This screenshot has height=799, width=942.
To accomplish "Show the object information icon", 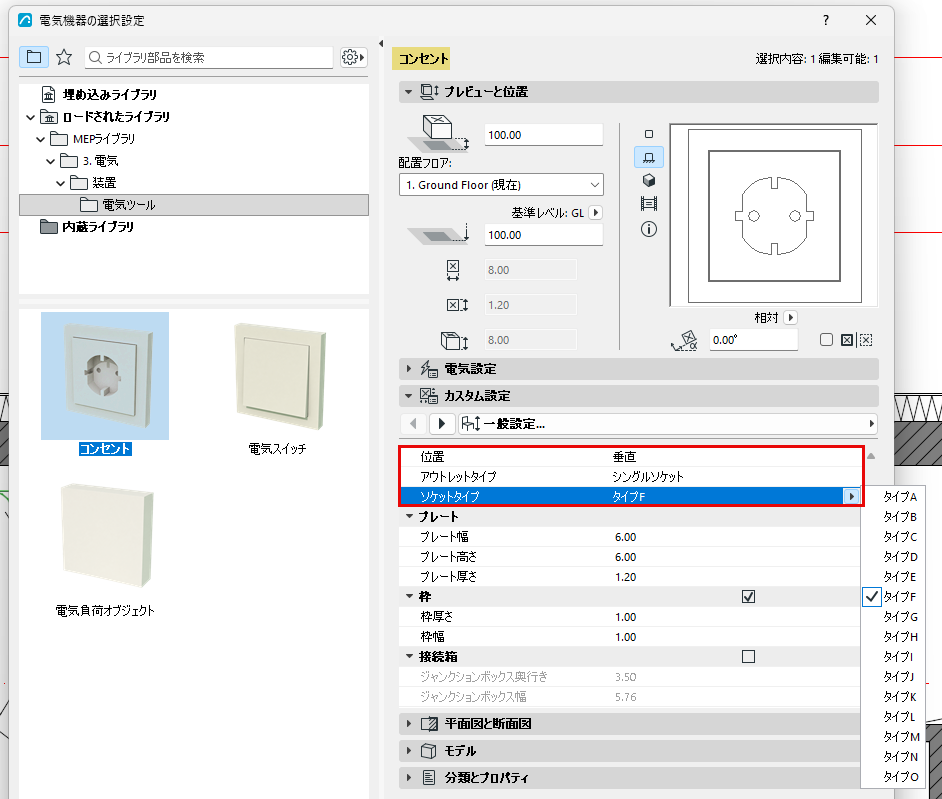I will 649,229.
